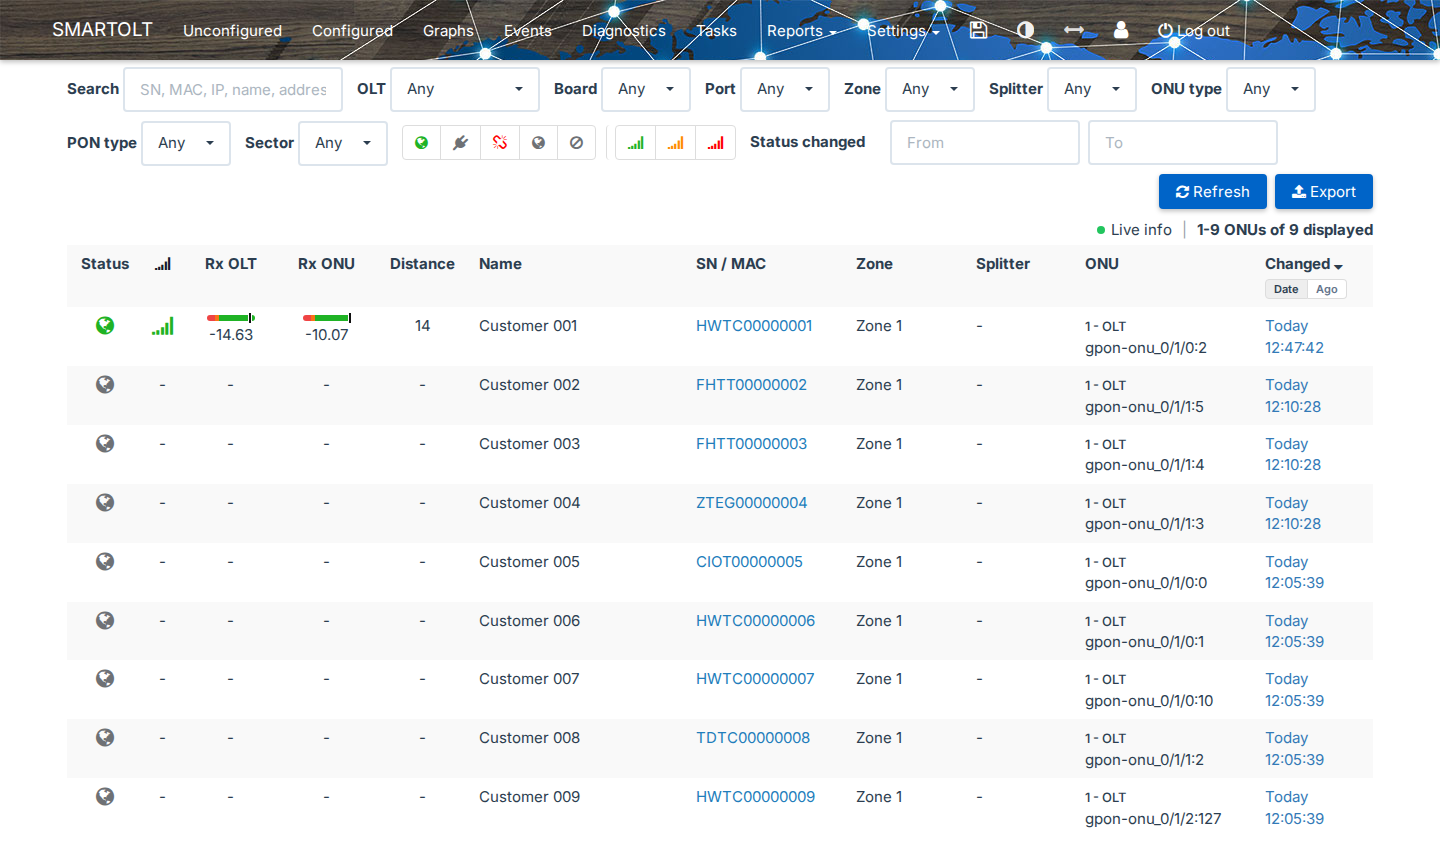This screenshot has width=1440, height=852.
Task: Filter ONUs by disabled status icon
Action: (576, 143)
